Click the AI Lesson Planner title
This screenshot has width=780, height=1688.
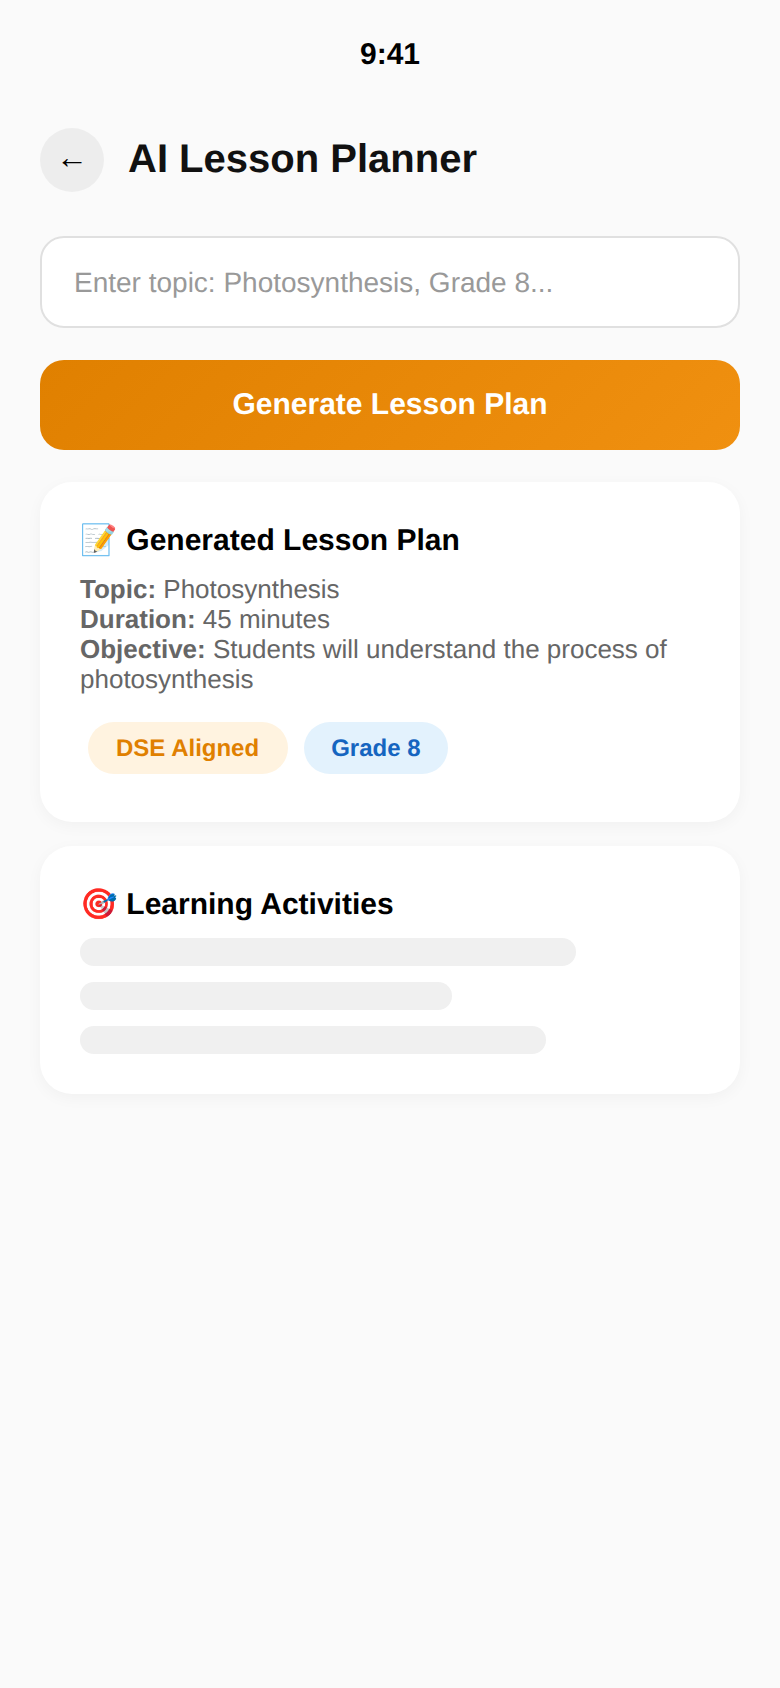pyautogui.click(x=302, y=159)
